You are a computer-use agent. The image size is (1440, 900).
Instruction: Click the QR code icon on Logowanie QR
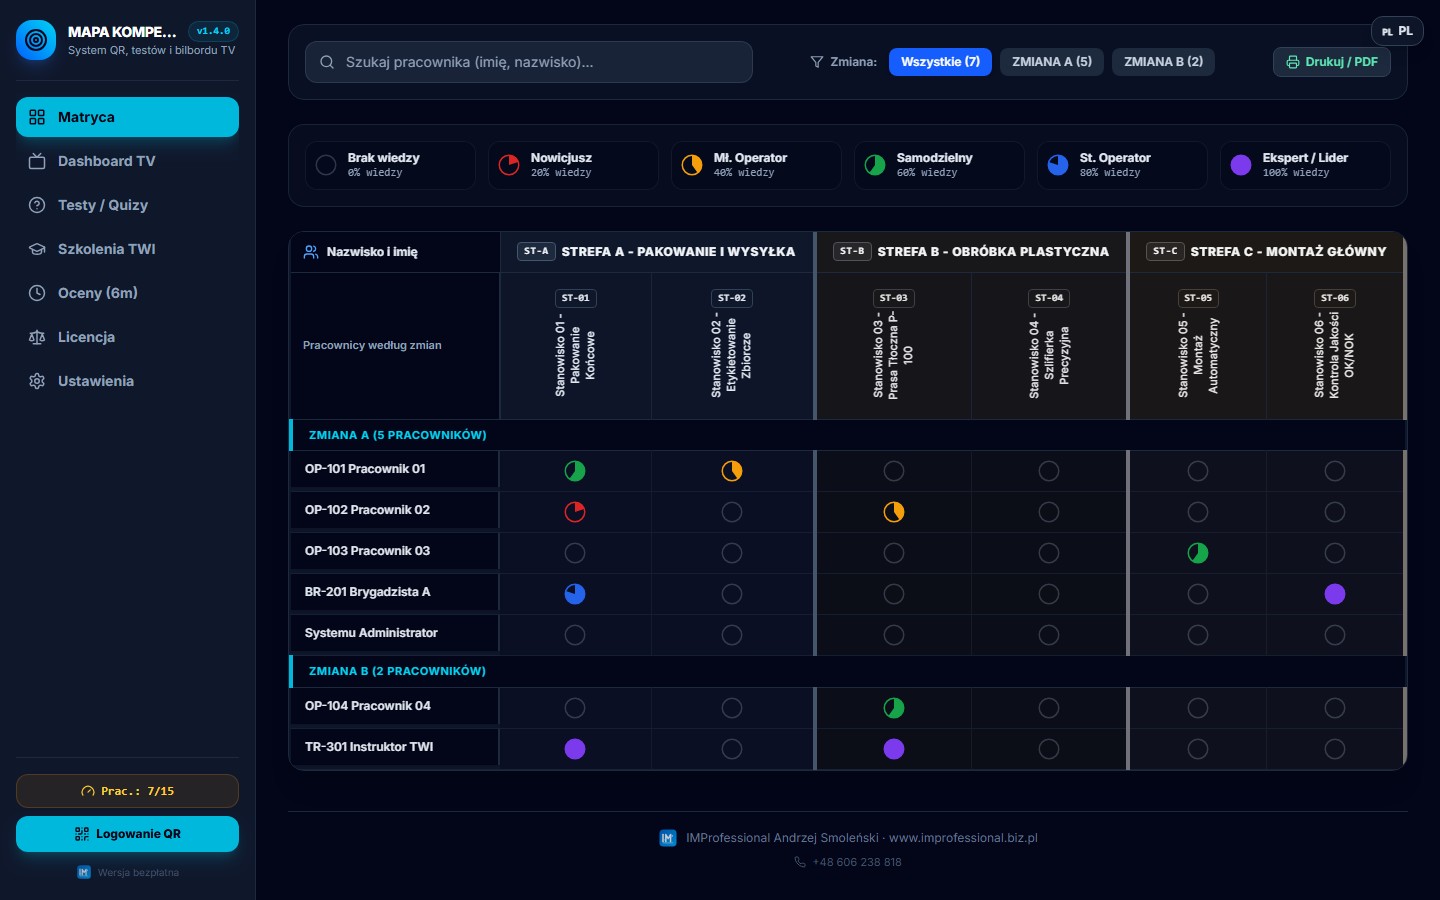coord(82,834)
